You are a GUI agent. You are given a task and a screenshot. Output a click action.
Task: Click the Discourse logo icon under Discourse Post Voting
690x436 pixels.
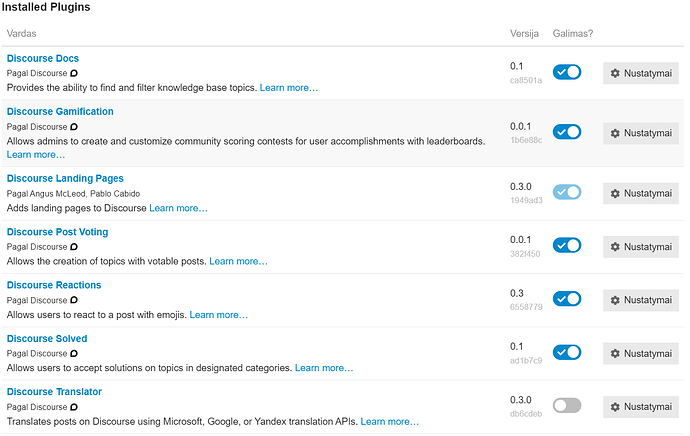[74, 247]
